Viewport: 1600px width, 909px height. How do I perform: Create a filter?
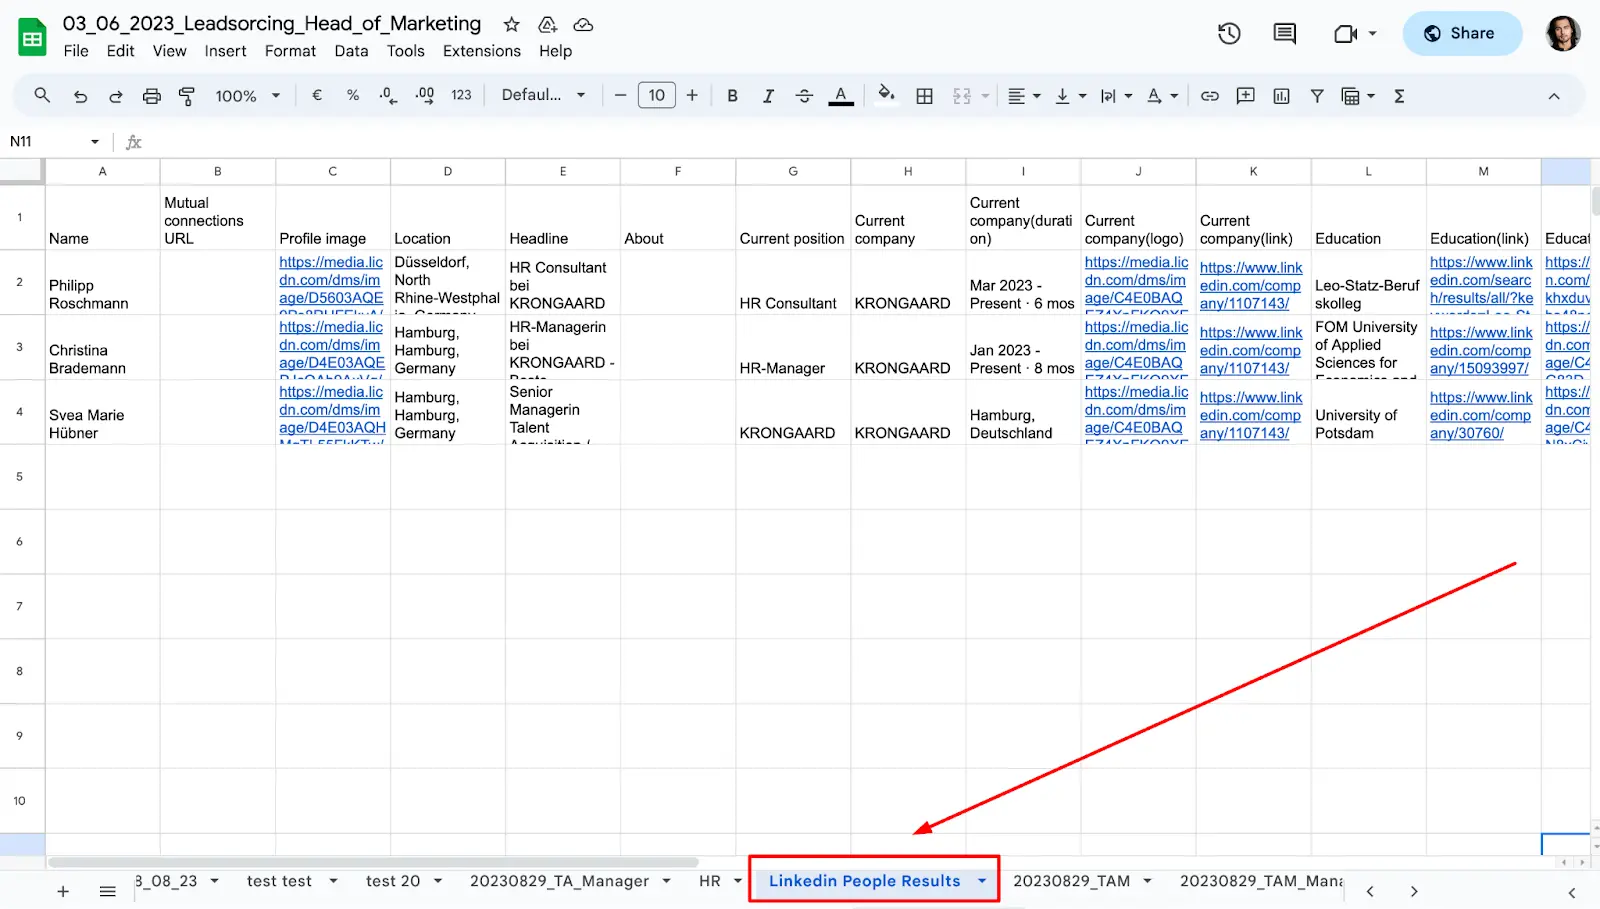tap(1317, 96)
